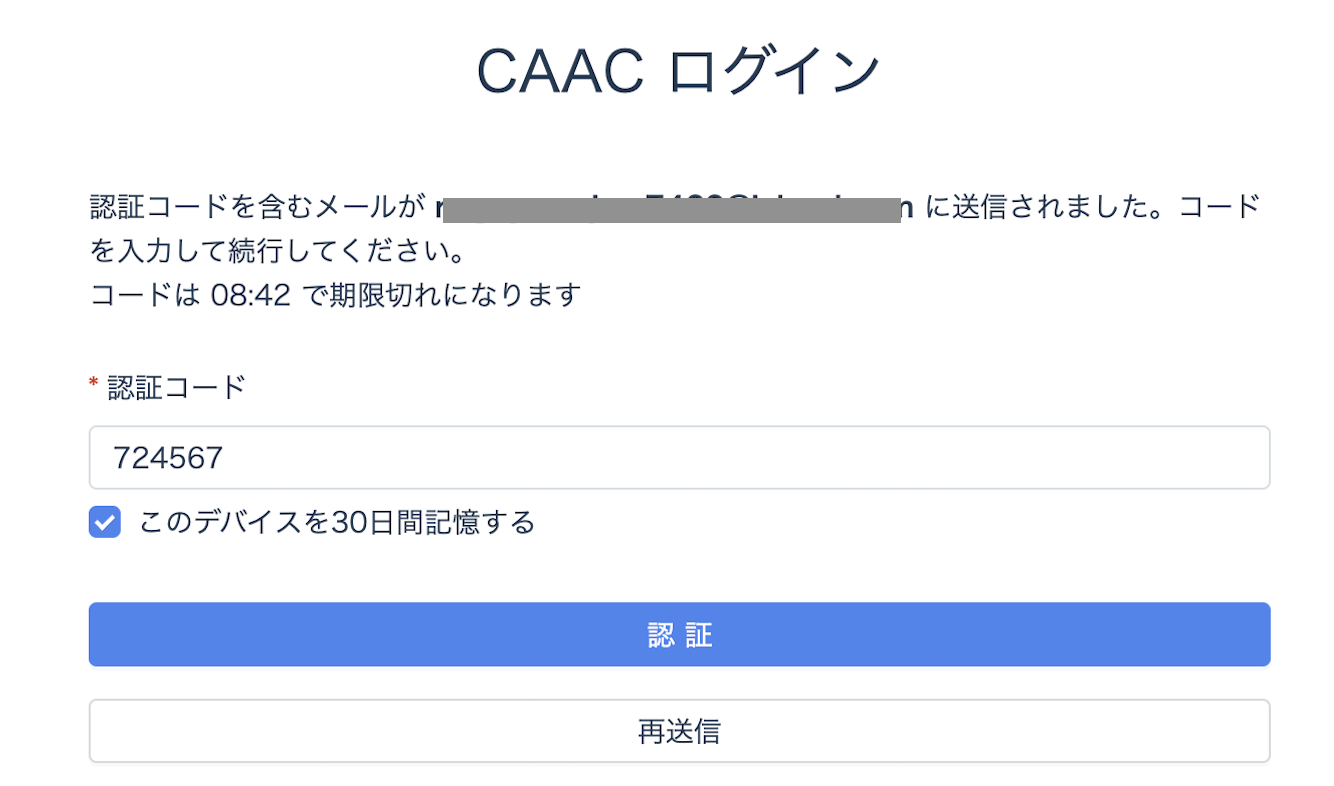
Task: Click the コードは...期限切れになります expiry notice line
Action: tap(335, 295)
